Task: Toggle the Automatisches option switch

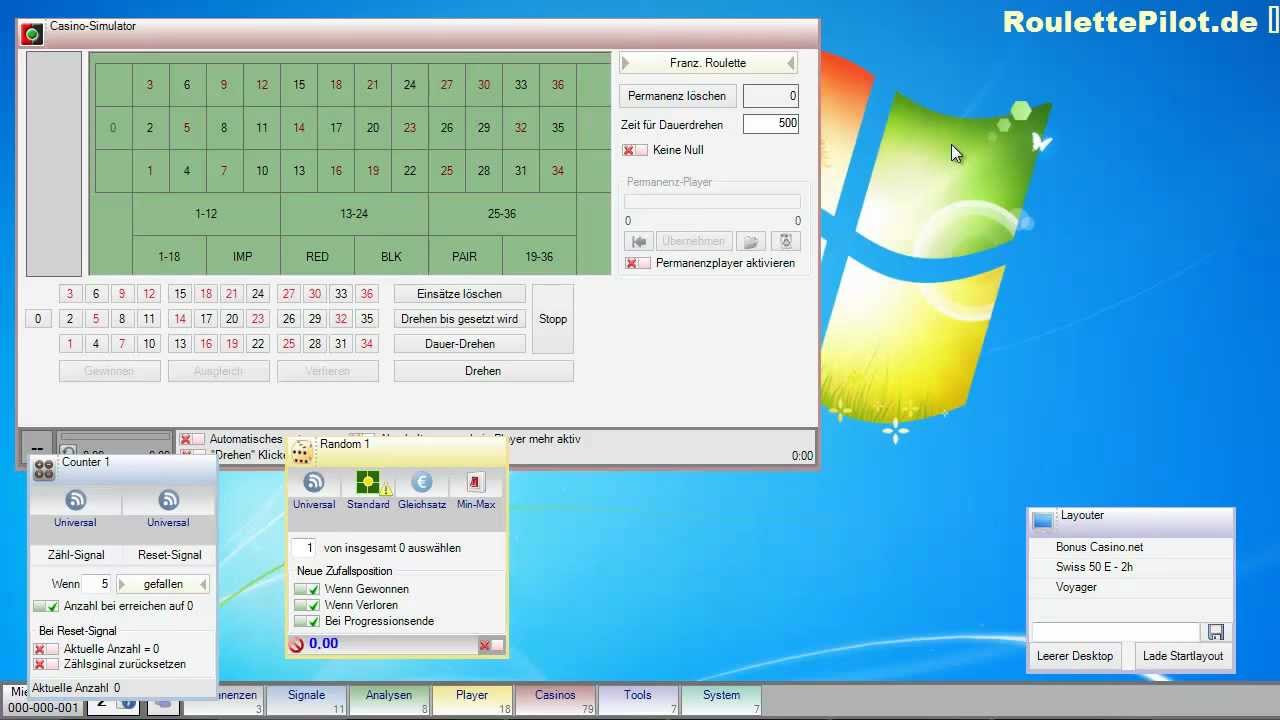Action: coord(192,439)
